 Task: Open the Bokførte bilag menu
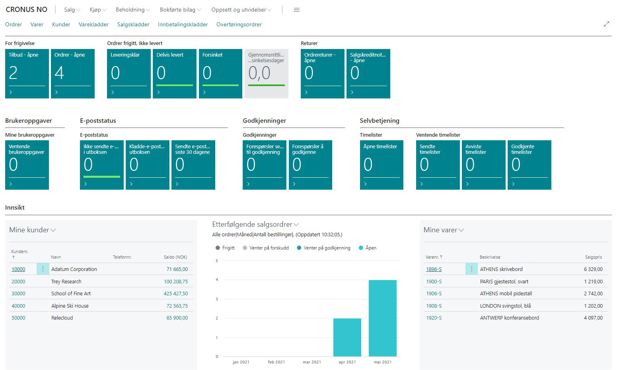point(180,10)
